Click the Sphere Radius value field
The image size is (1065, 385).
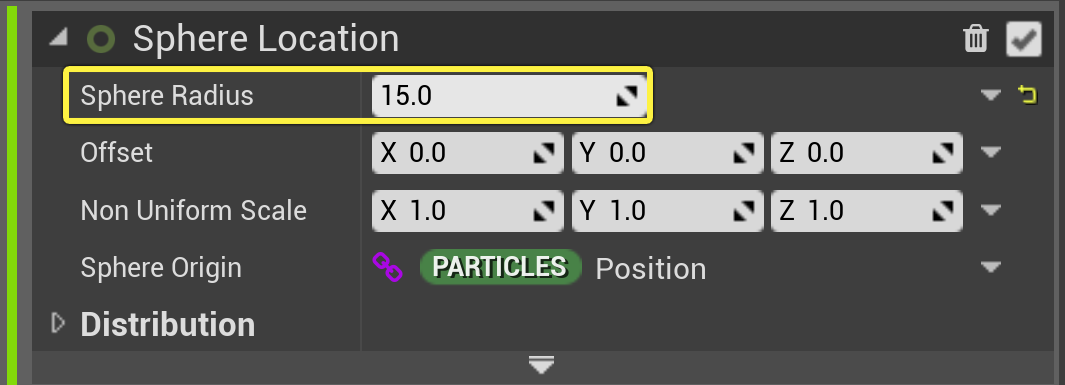coord(509,95)
